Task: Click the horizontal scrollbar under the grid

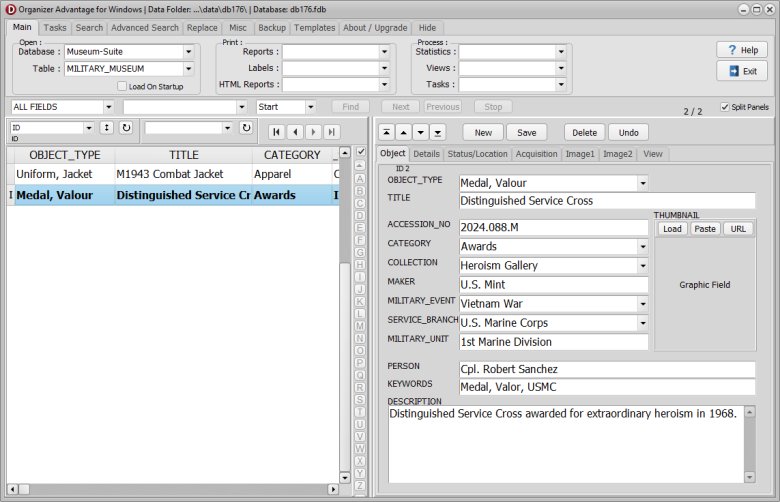Action: [x=180, y=489]
